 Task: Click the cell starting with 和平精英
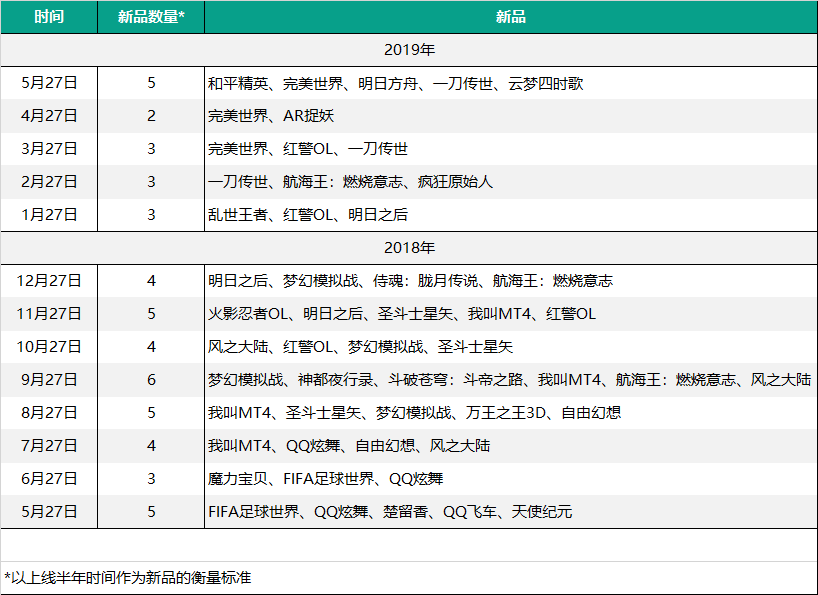click(x=511, y=83)
